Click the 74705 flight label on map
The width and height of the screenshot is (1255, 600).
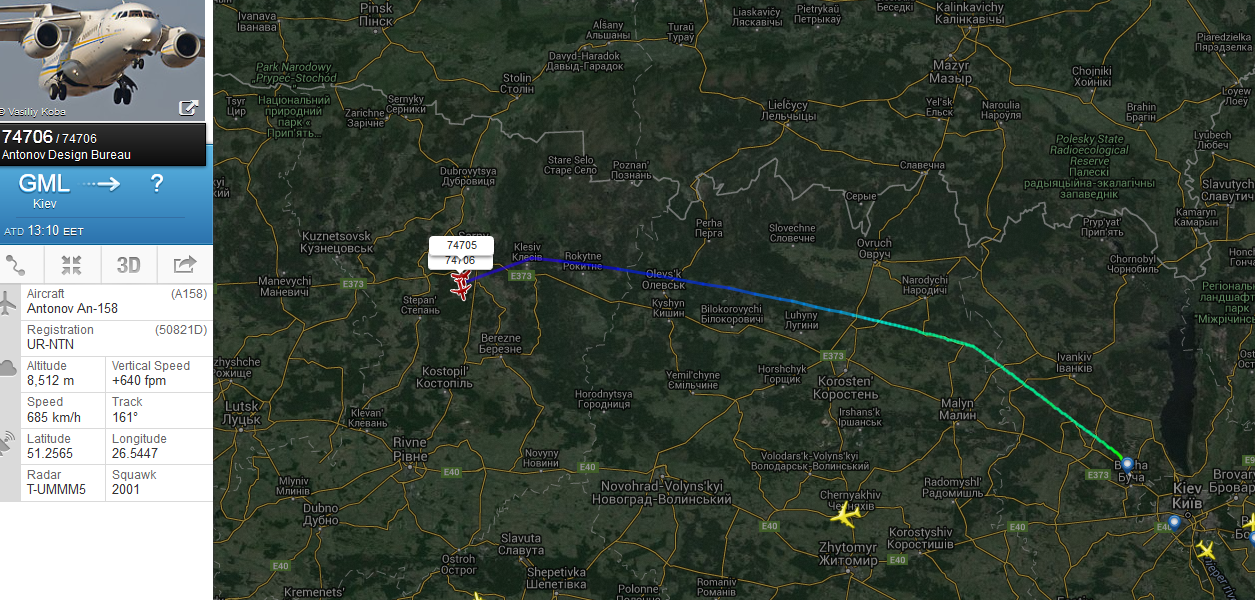tap(462, 245)
